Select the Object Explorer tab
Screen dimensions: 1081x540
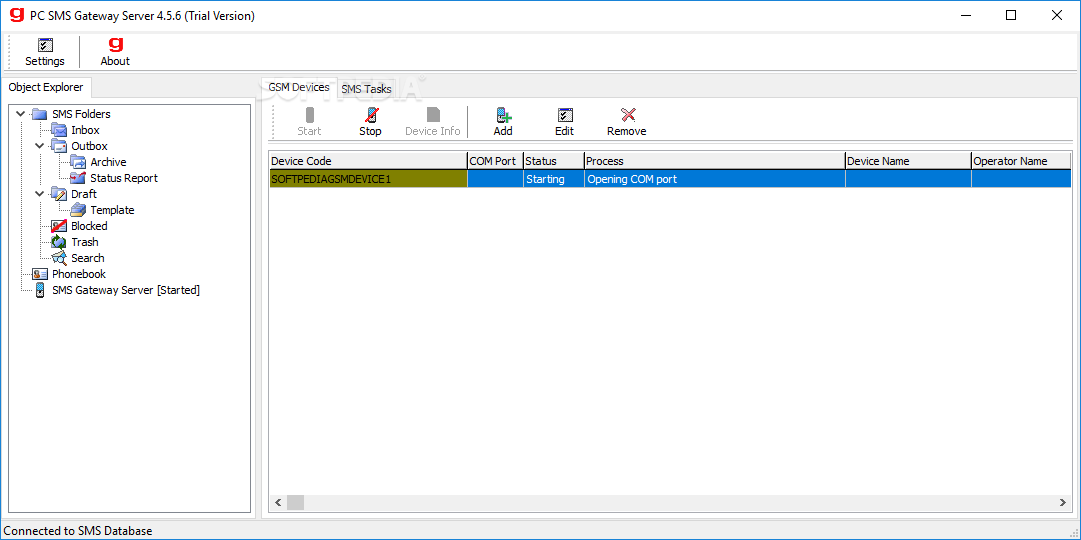click(46, 87)
